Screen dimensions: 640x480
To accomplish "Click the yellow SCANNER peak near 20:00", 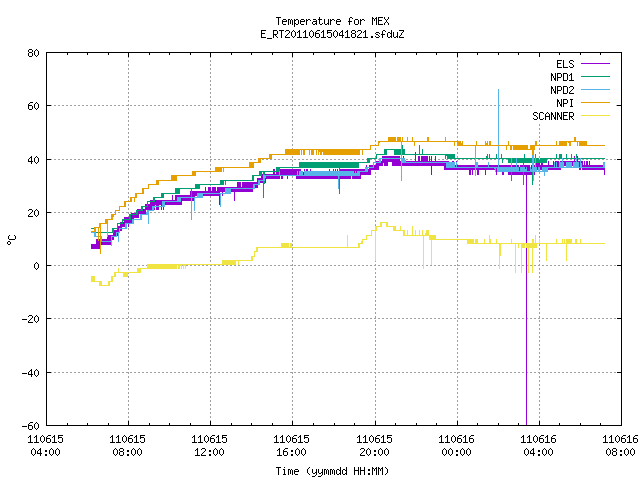I will tap(384, 223).
